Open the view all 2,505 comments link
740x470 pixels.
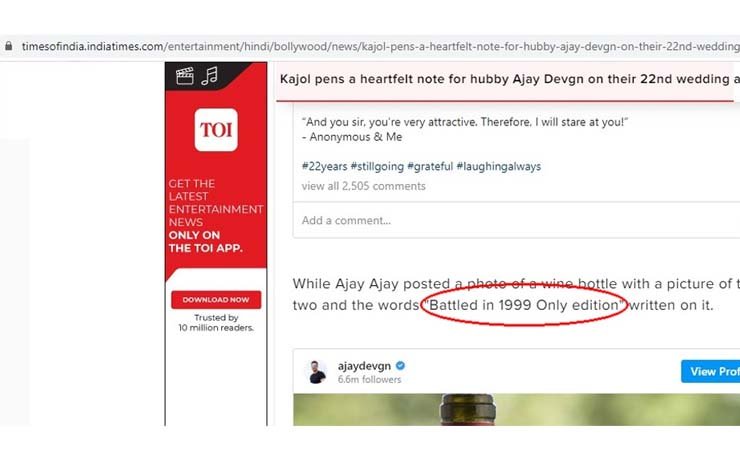pyautogui.click(x=363, y=186)
